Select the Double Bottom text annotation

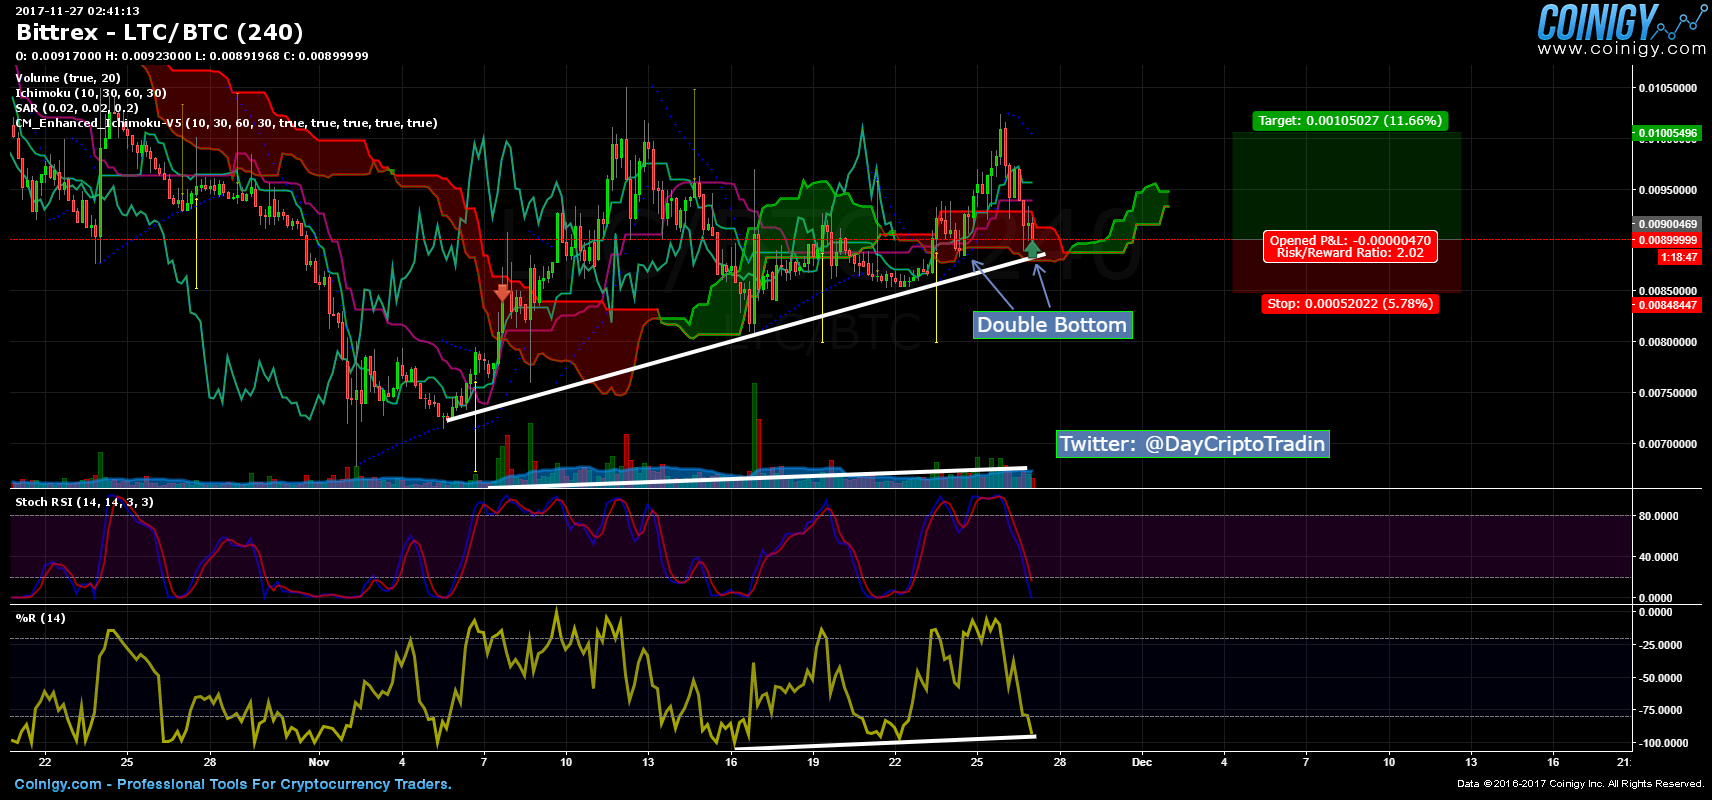pos(1053,325)
